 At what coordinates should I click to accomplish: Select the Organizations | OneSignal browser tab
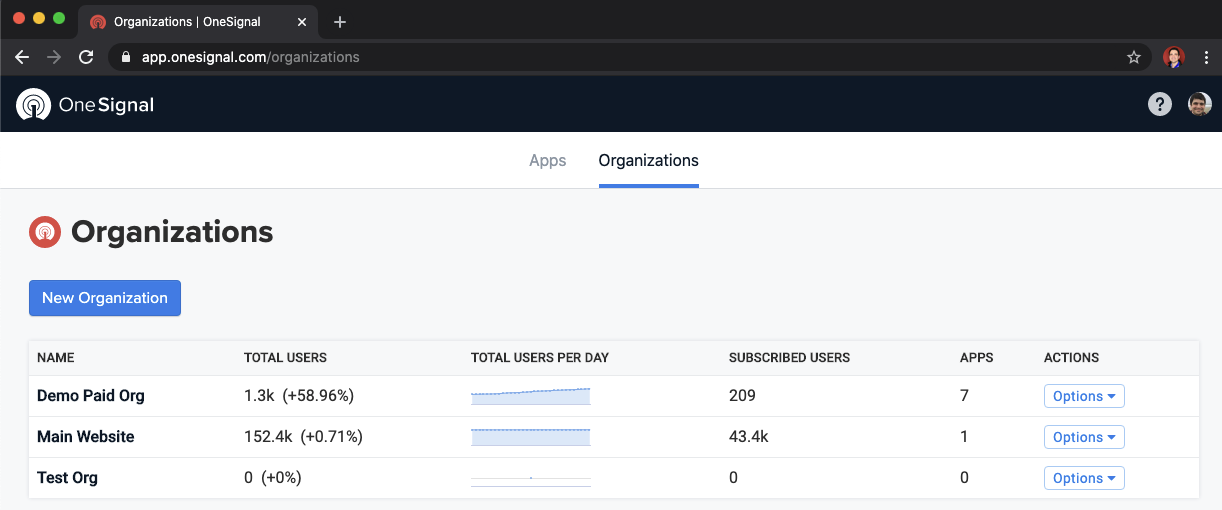(x=200, y=21)
